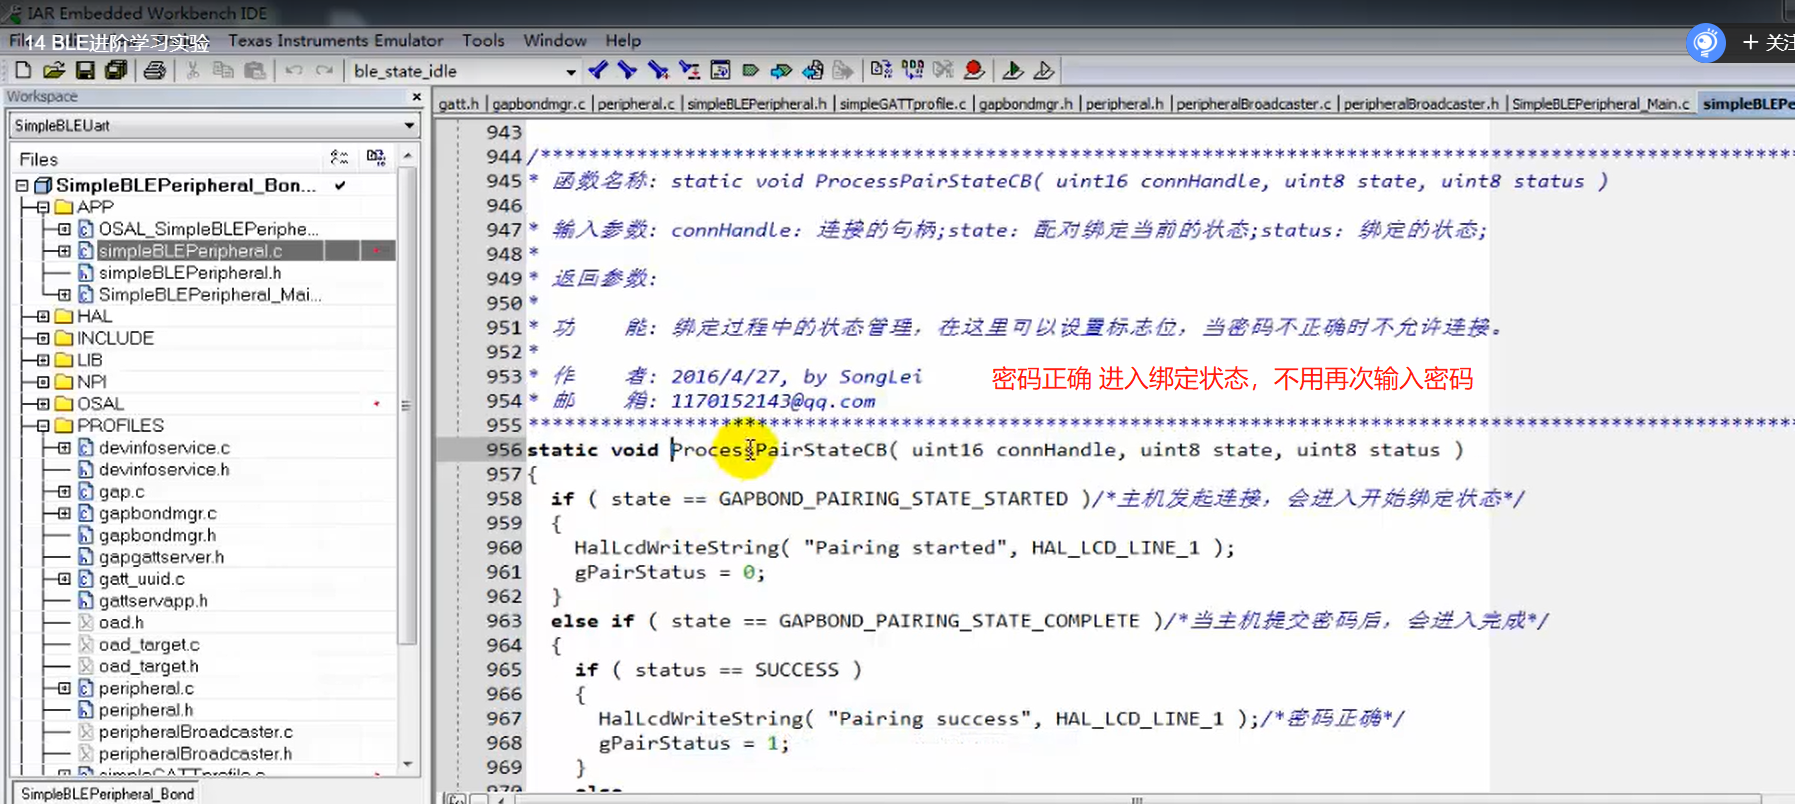The height and width of the screenshot is (804, 1795).
Task: Expand the INCLUDE folder
Action: pyautogui.click(x=43, y=338)
